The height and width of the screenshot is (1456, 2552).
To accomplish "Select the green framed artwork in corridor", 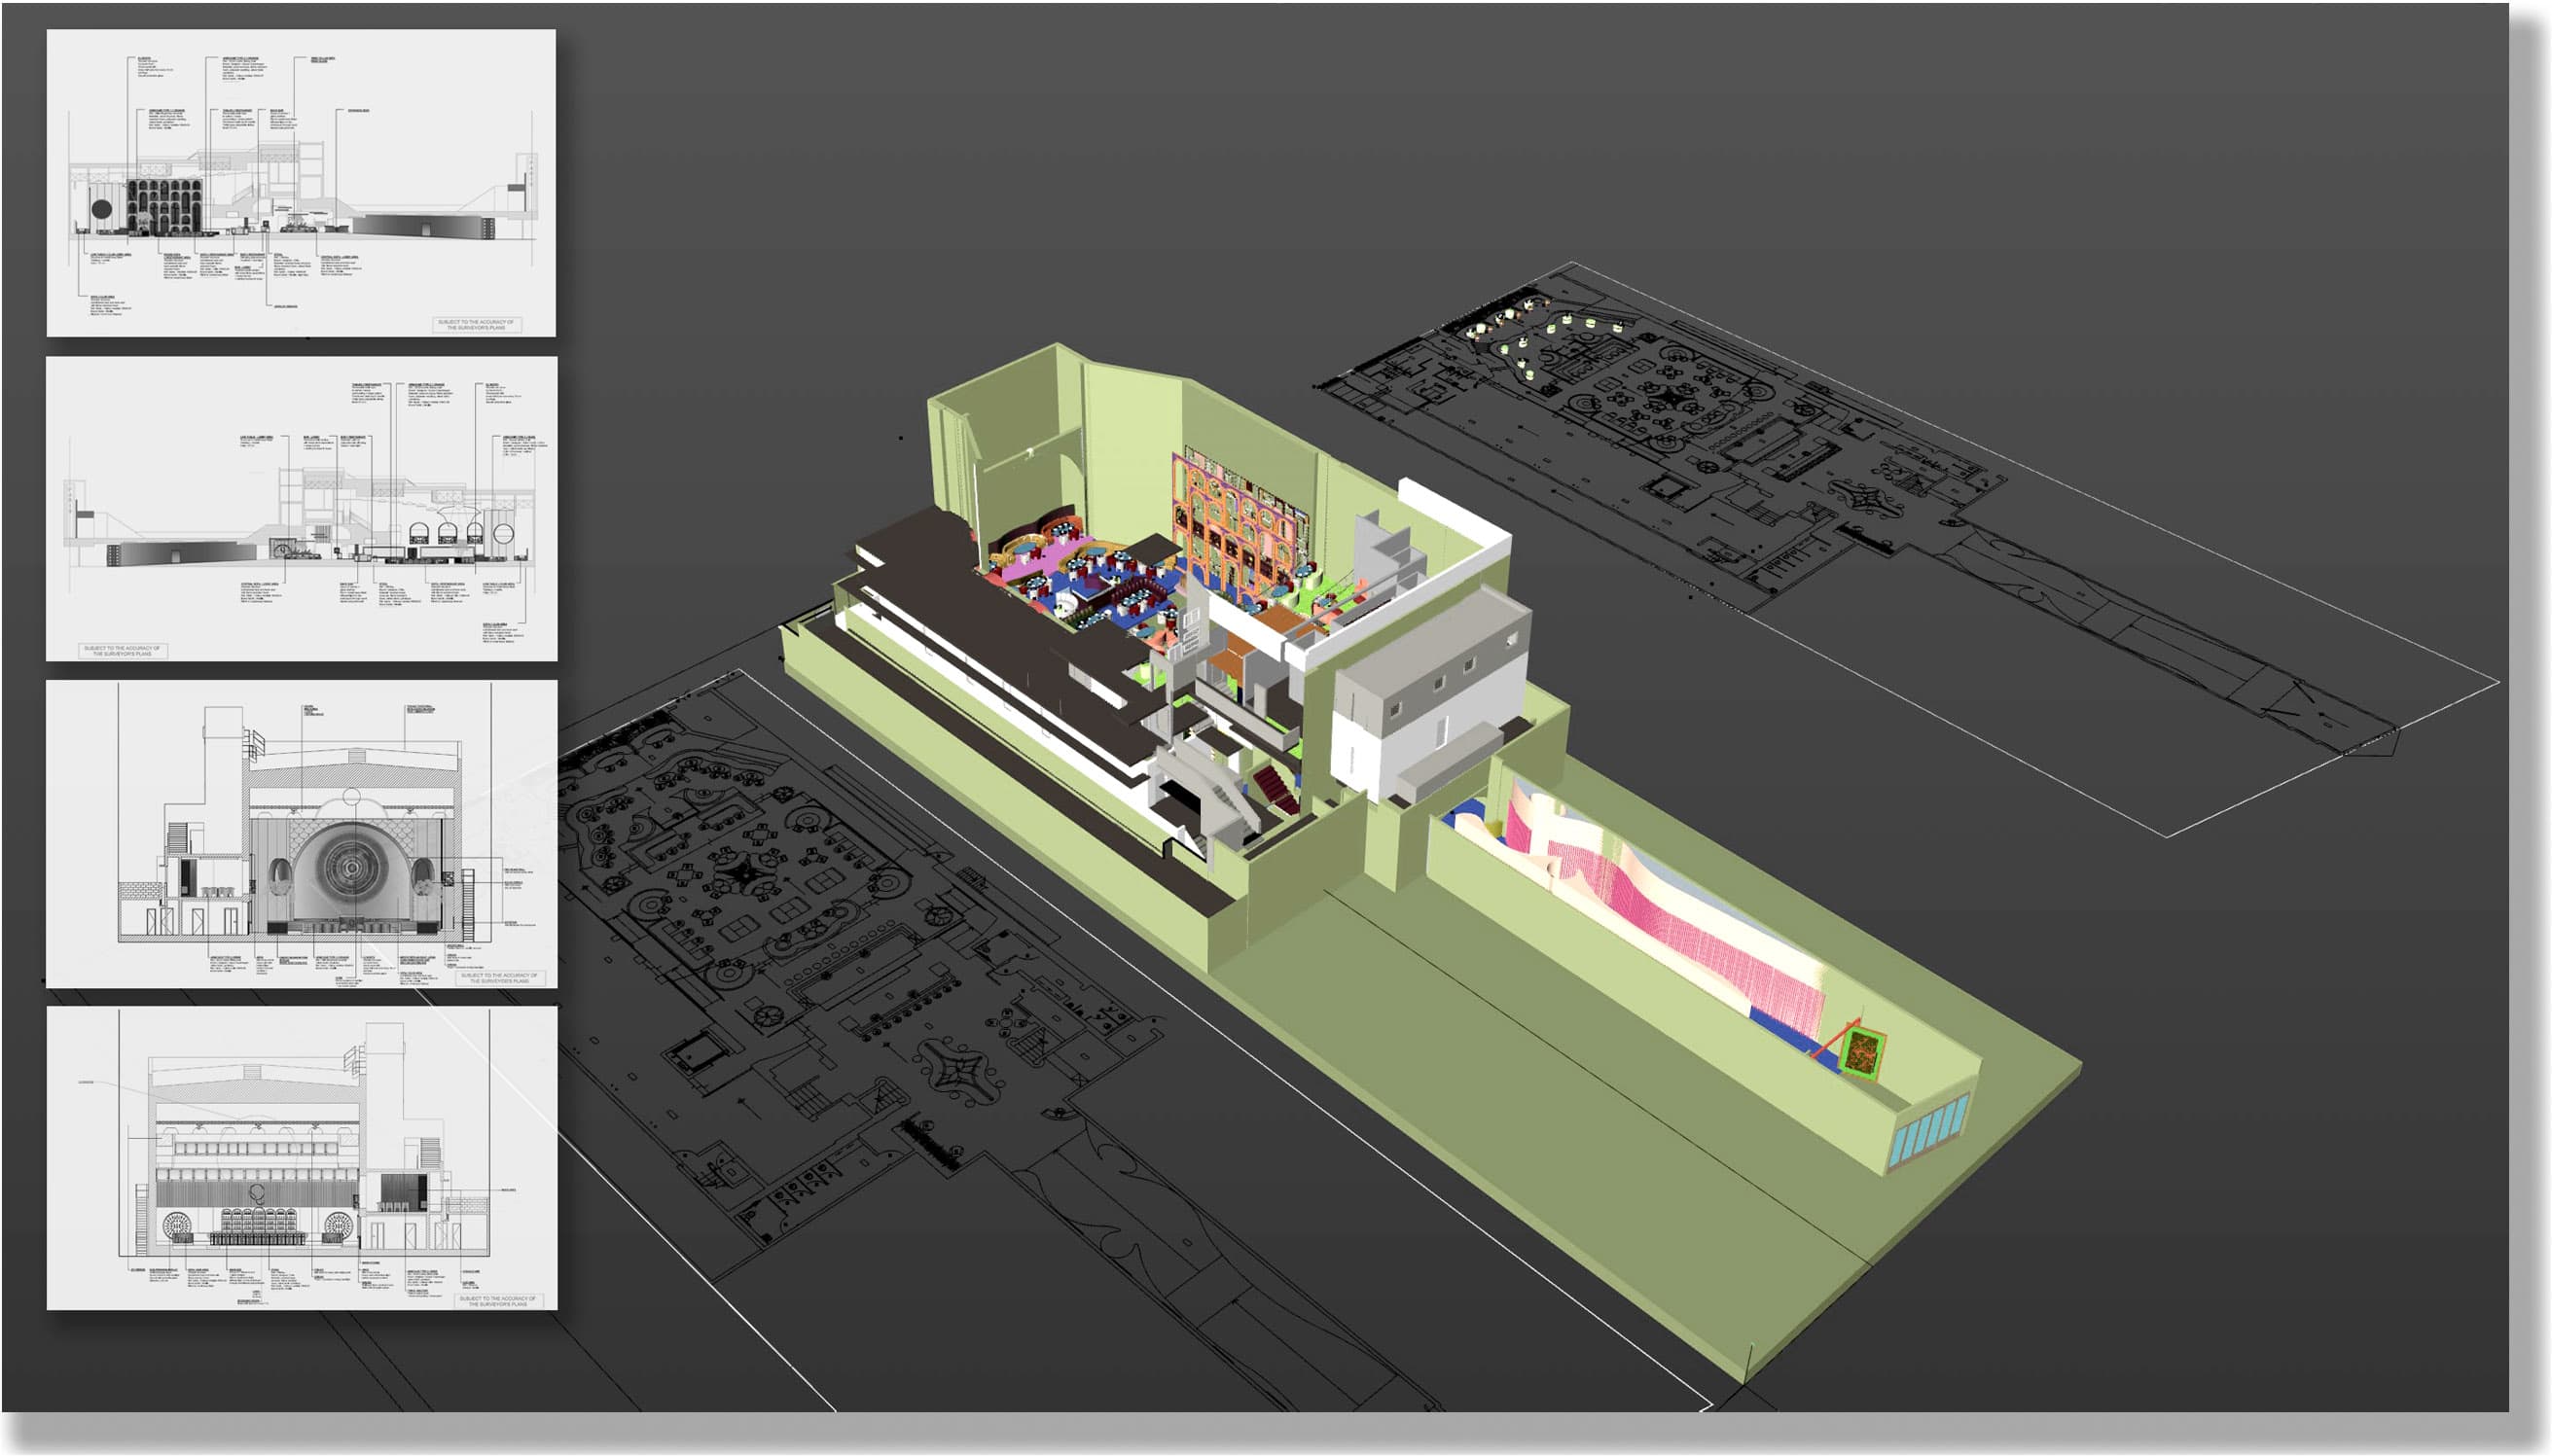I will tap(1863, 1052).
